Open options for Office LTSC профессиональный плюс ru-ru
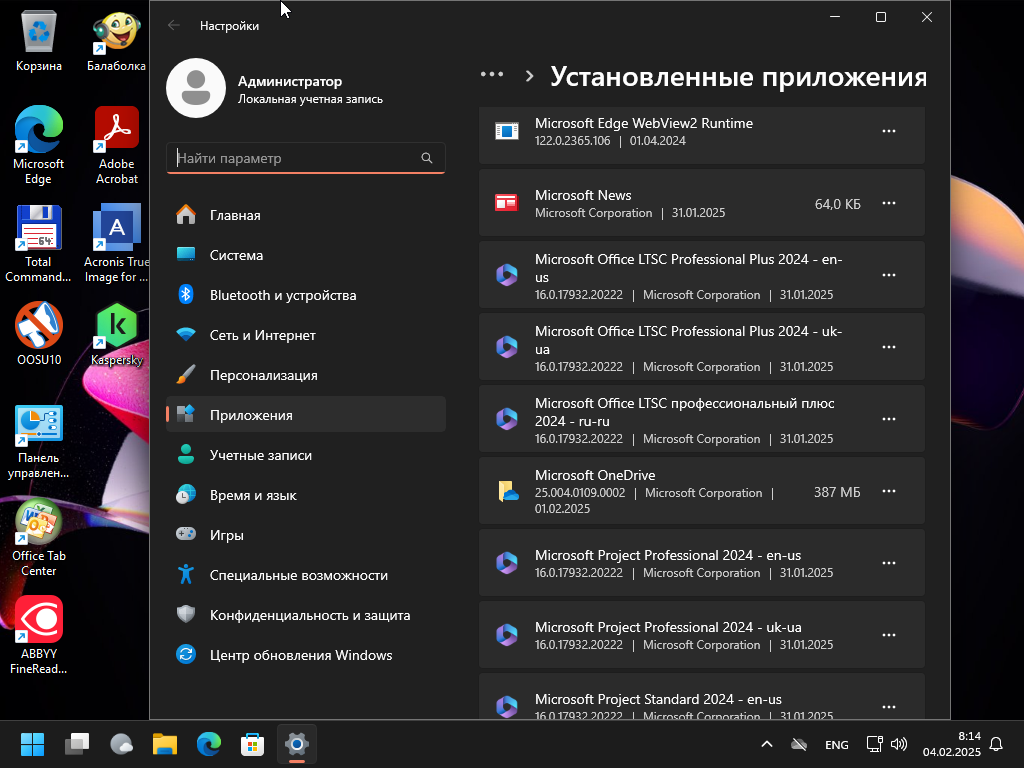 point(889,419)
